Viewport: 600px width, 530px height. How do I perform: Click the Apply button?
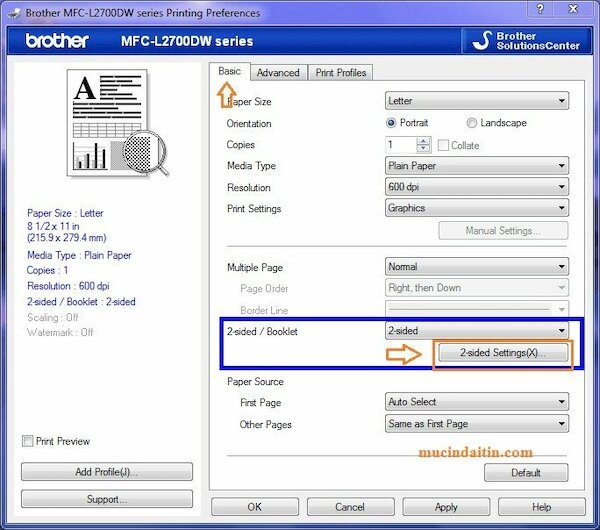pyautogui.click(x=446, y=507)
